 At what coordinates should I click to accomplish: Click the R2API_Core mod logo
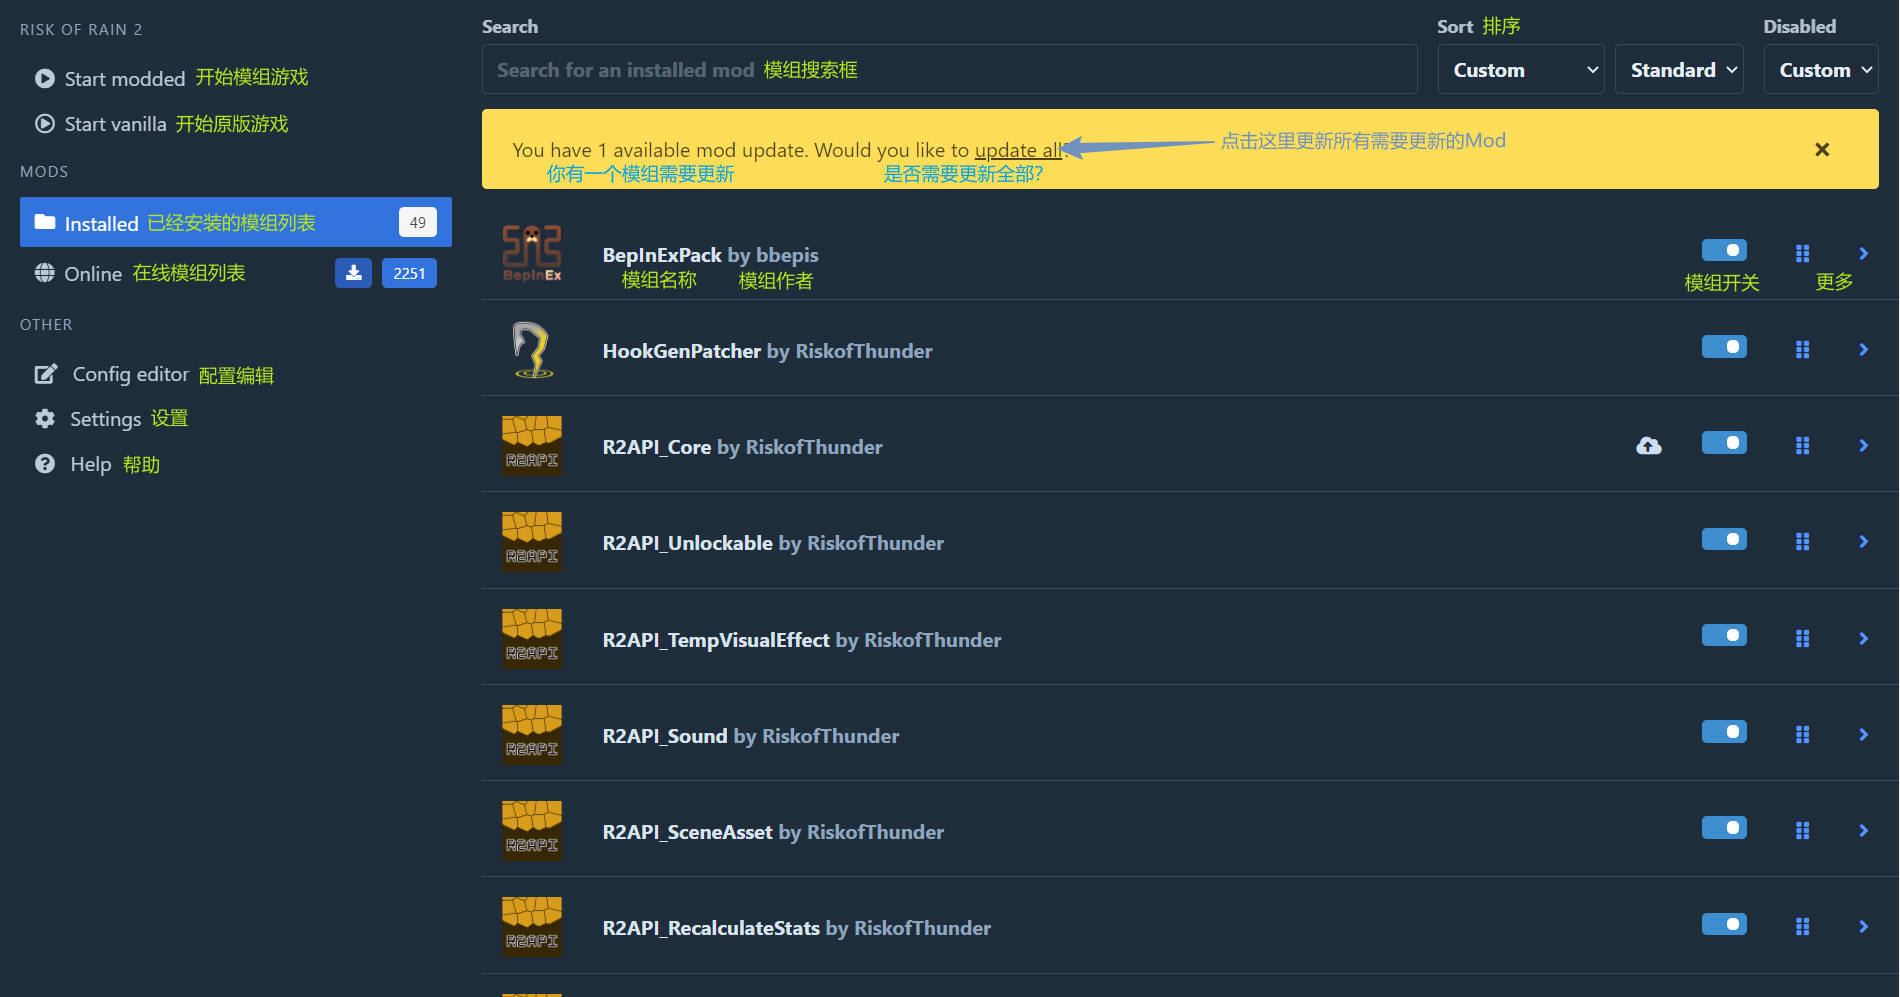point(532,445)
